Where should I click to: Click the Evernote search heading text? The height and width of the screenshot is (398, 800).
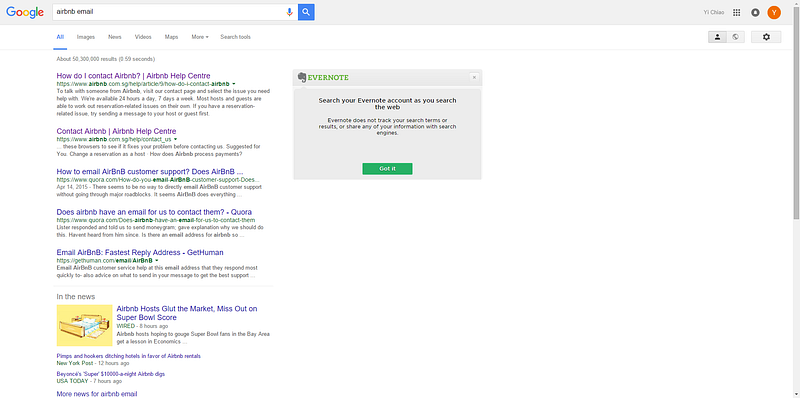click(387, 104)
